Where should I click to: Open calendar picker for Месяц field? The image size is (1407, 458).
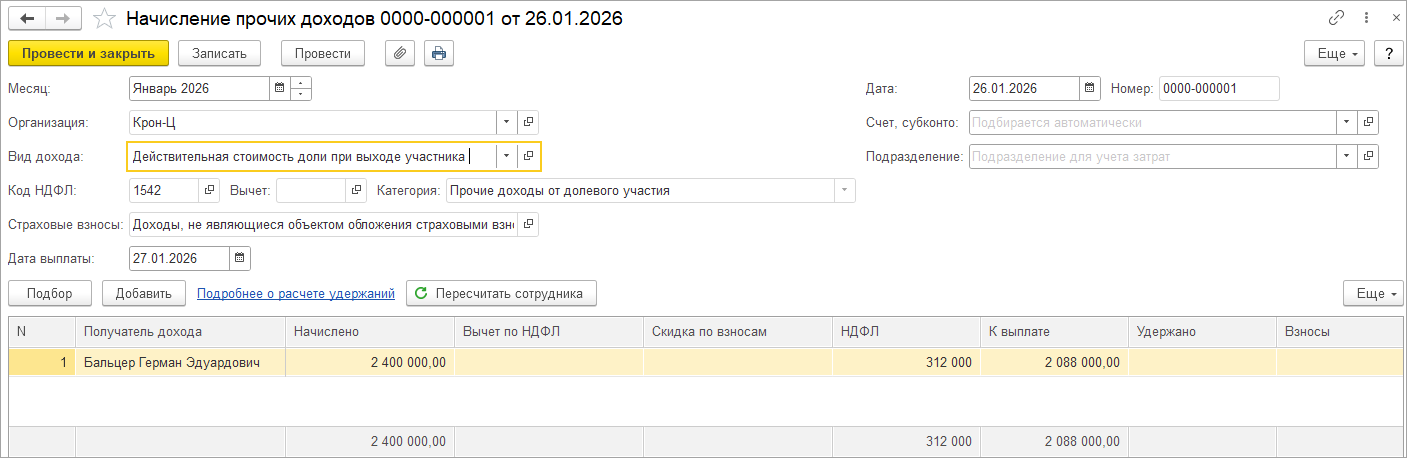(280, 88)
